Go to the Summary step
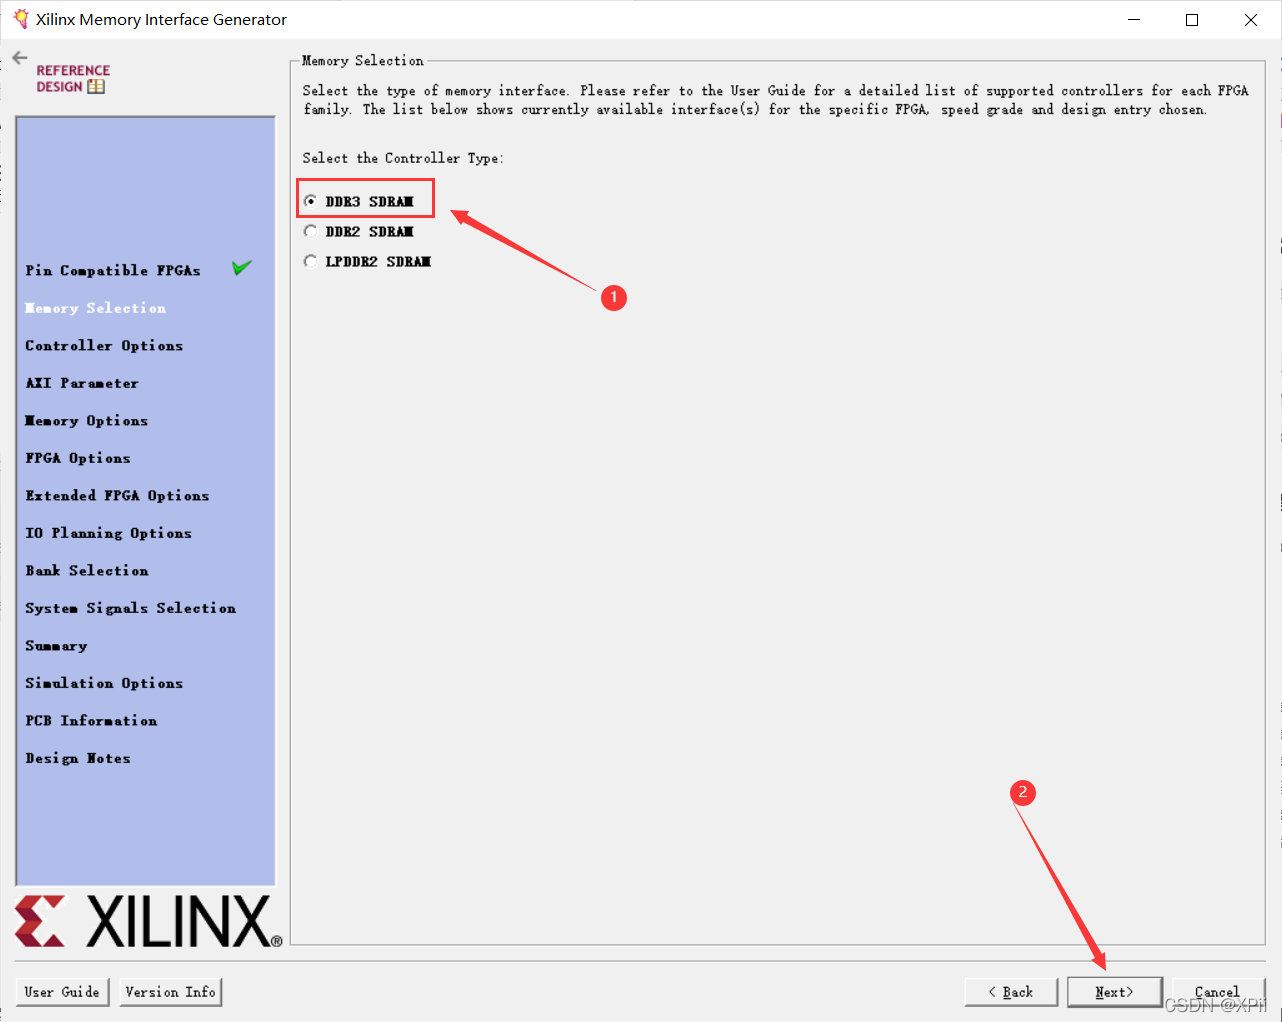 [56, 646]
